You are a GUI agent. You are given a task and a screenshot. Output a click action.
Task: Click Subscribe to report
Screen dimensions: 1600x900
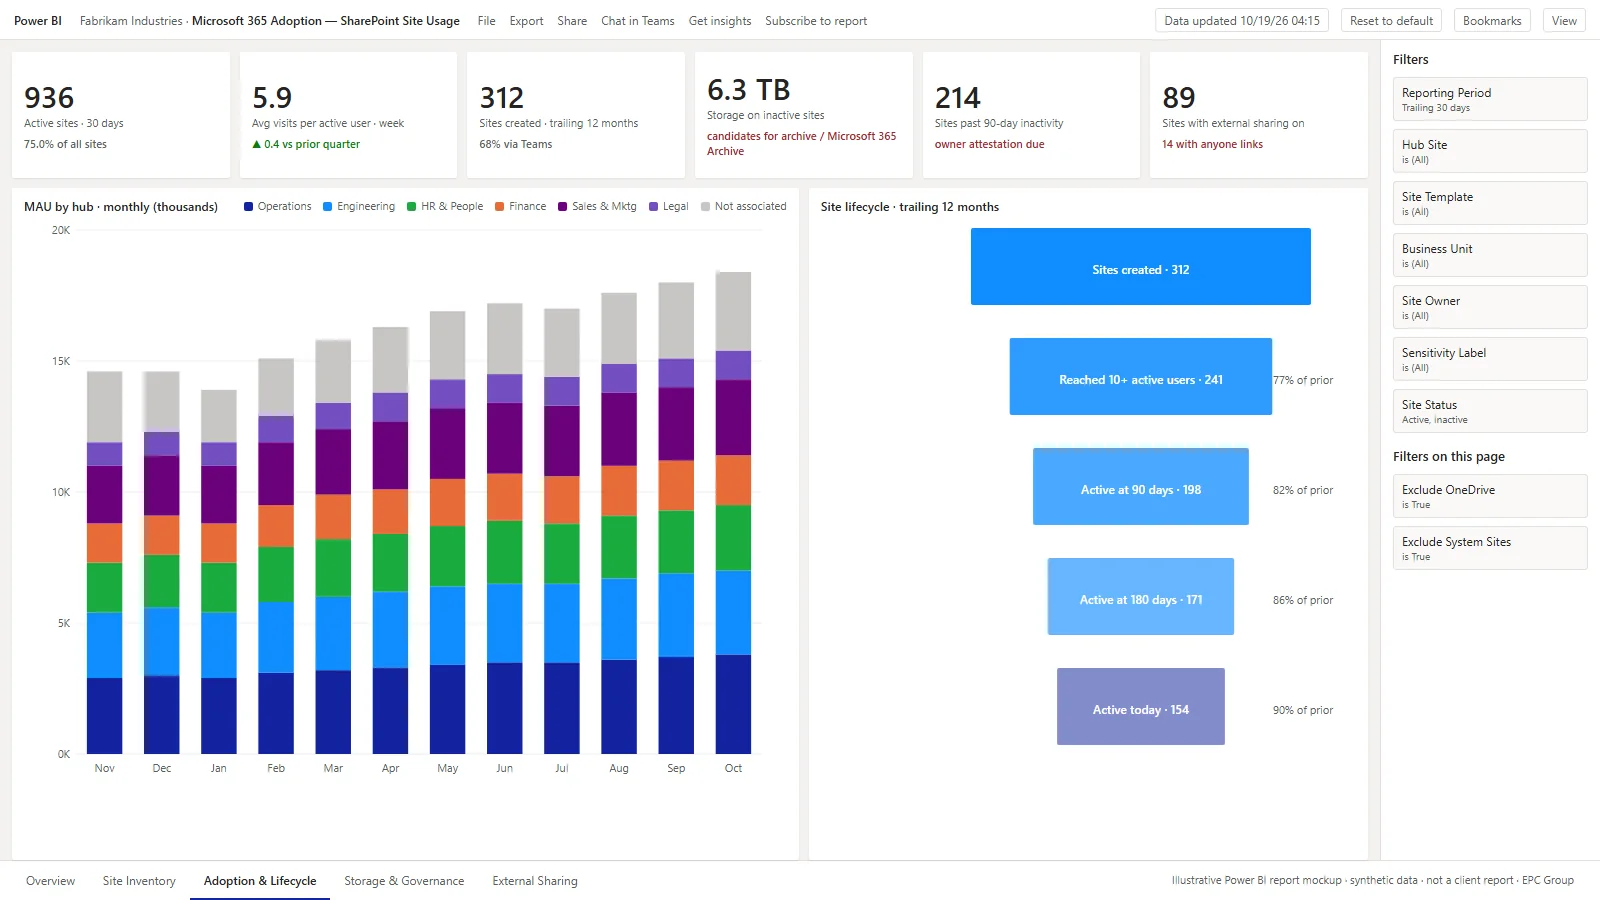click(x=816, y=21)
